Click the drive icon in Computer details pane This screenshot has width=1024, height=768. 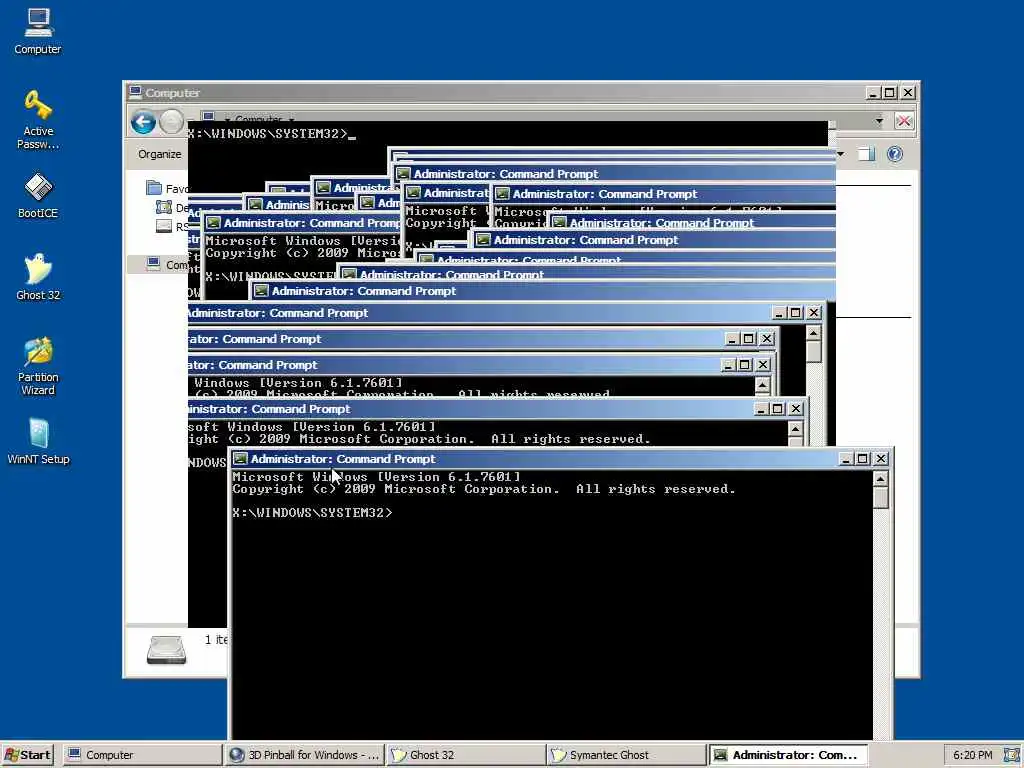[167, 650]
